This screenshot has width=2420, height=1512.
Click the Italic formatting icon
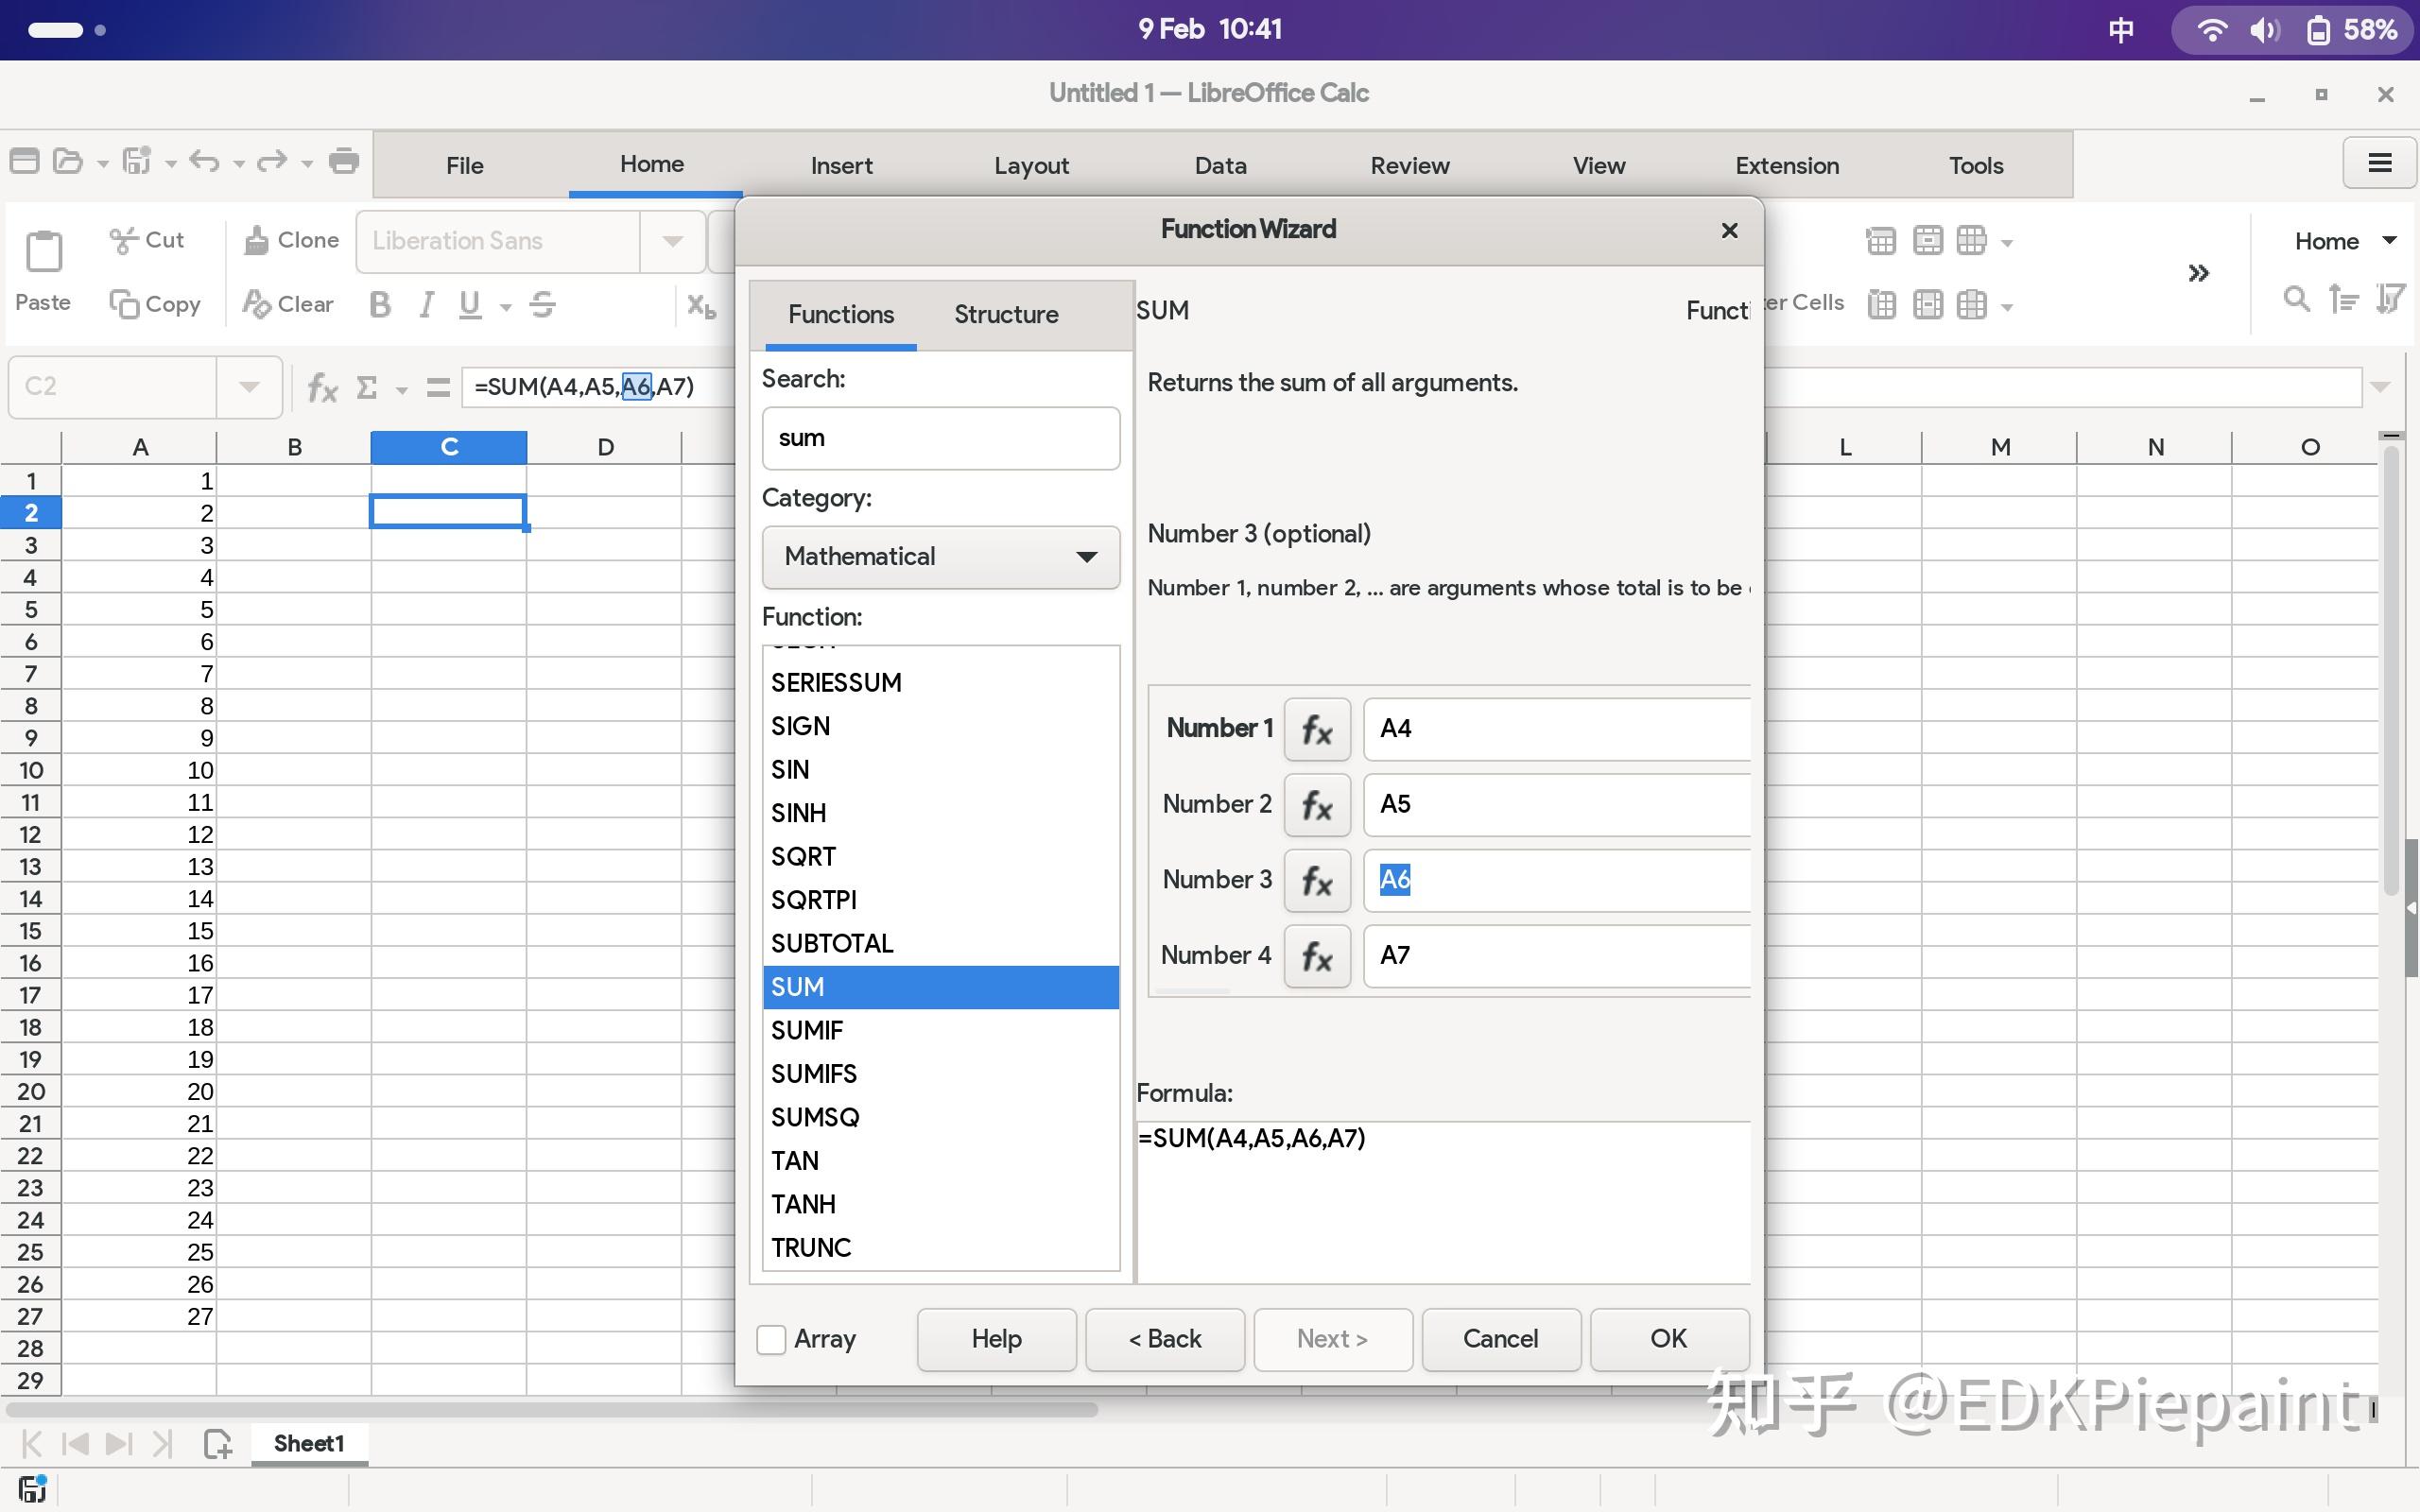point(427,304)
